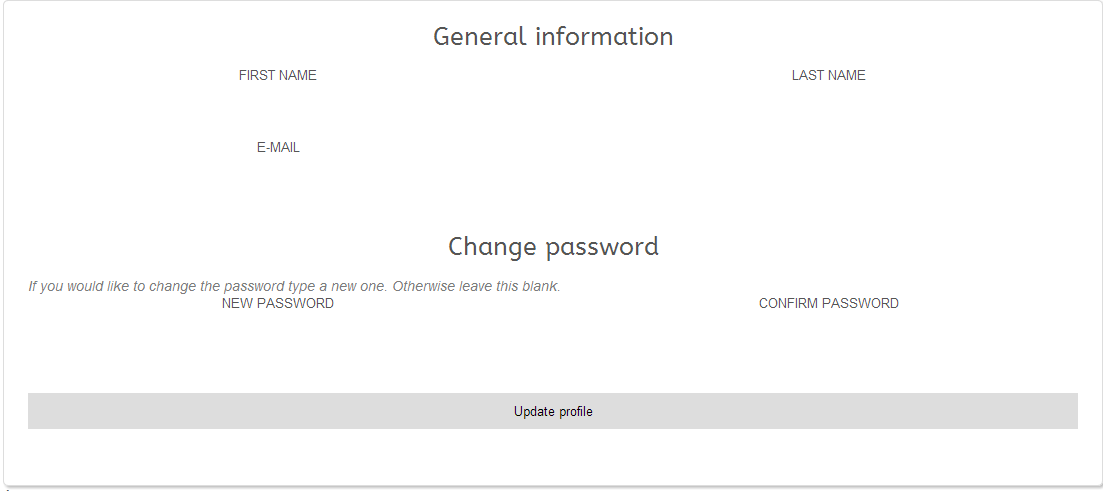This screenshot has height=491, width=1108.
Task: Click the CONFIRM PASSWORD label
Action: [828, 304]
